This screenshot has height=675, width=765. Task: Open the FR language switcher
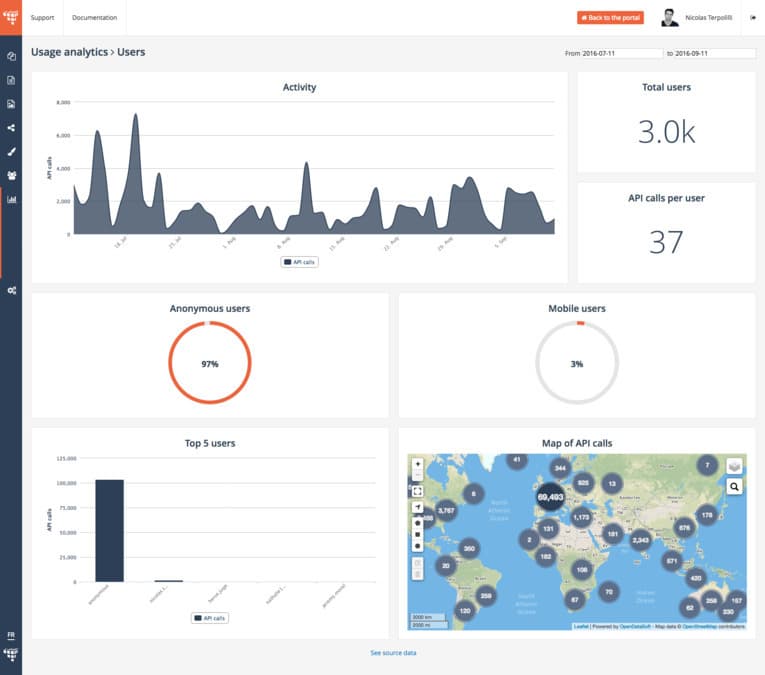coord(11,635)
